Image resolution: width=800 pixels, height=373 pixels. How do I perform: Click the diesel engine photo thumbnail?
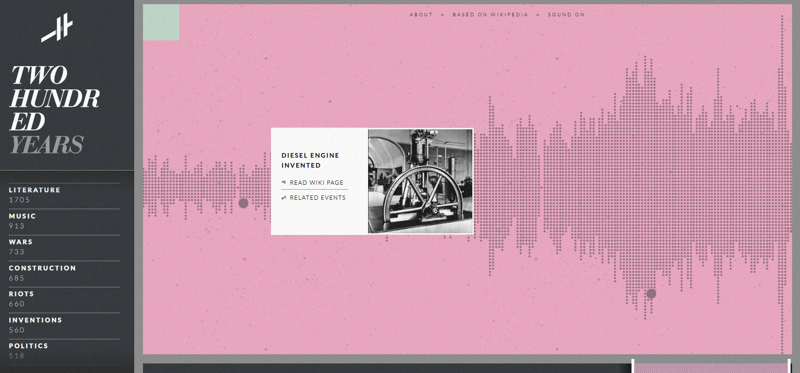click(x=420, y=181)
